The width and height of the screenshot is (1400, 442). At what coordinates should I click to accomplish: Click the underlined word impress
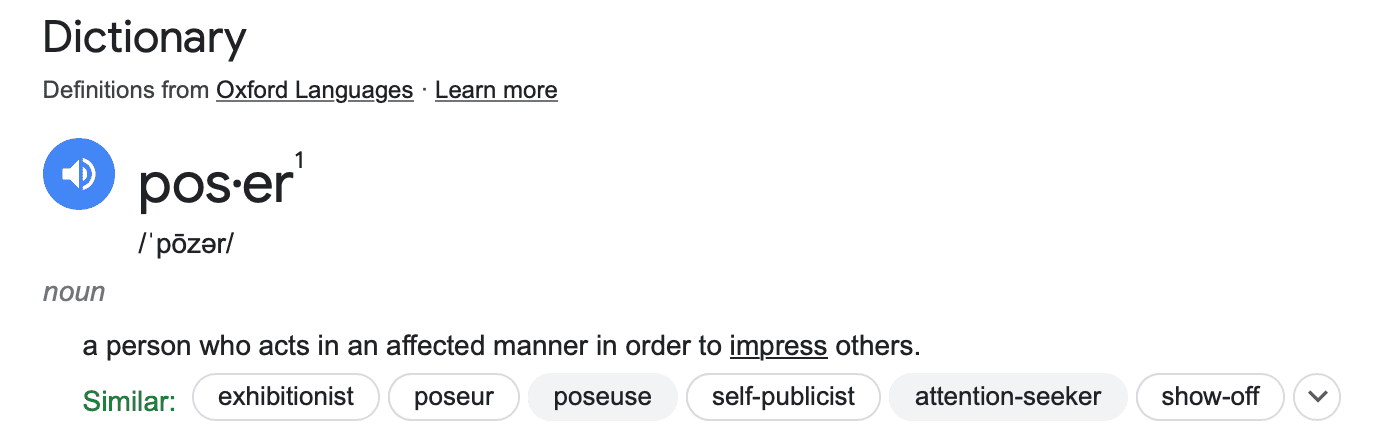(x=778, y=347)
